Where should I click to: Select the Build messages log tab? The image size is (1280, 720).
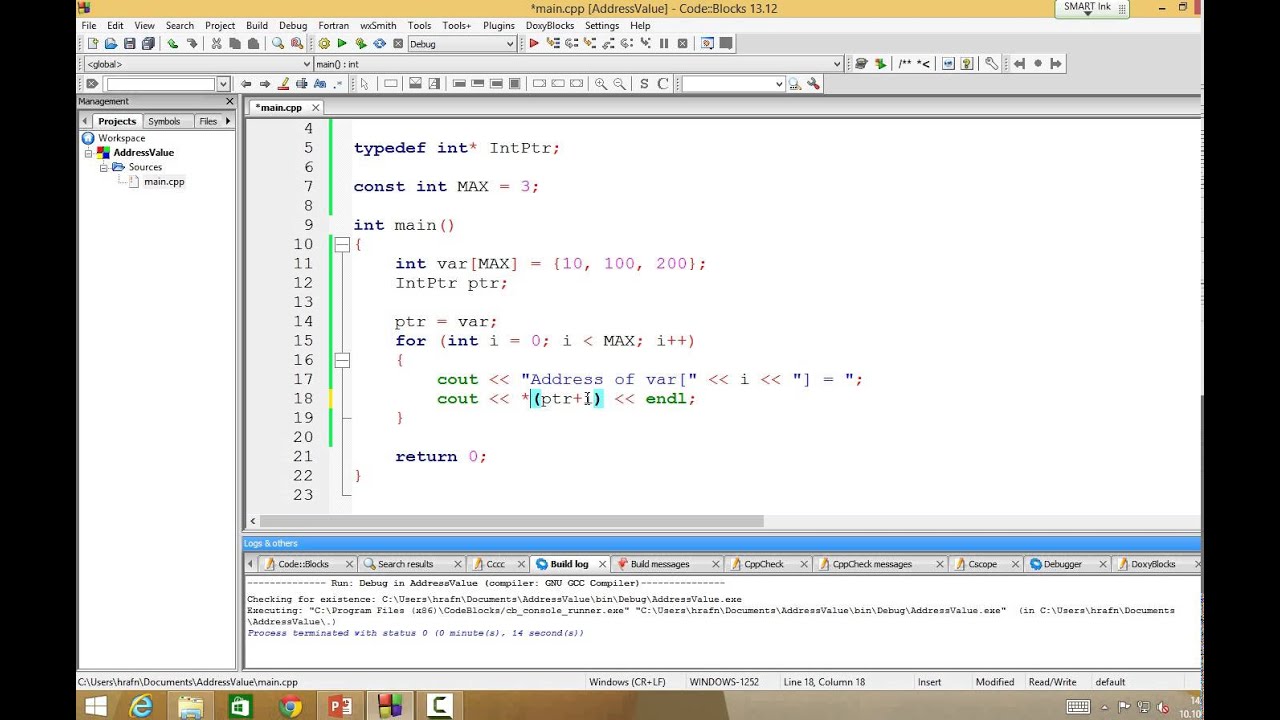click(660, 564)
